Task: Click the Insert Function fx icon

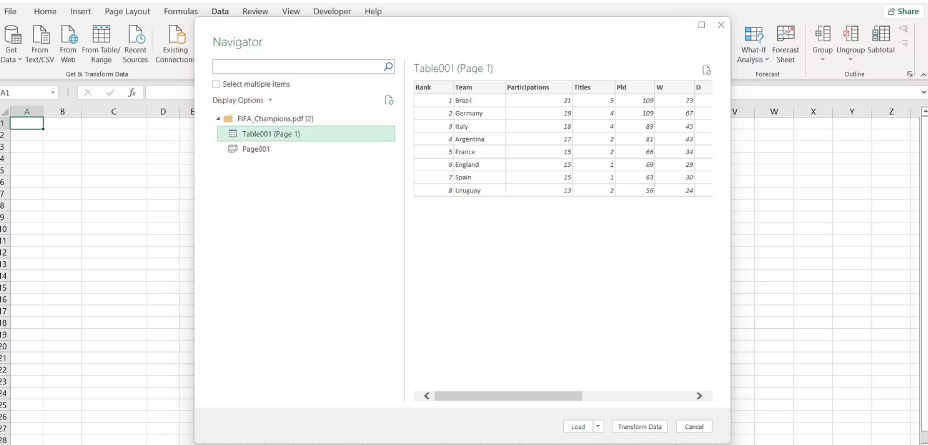Action: tap(132, 92)
